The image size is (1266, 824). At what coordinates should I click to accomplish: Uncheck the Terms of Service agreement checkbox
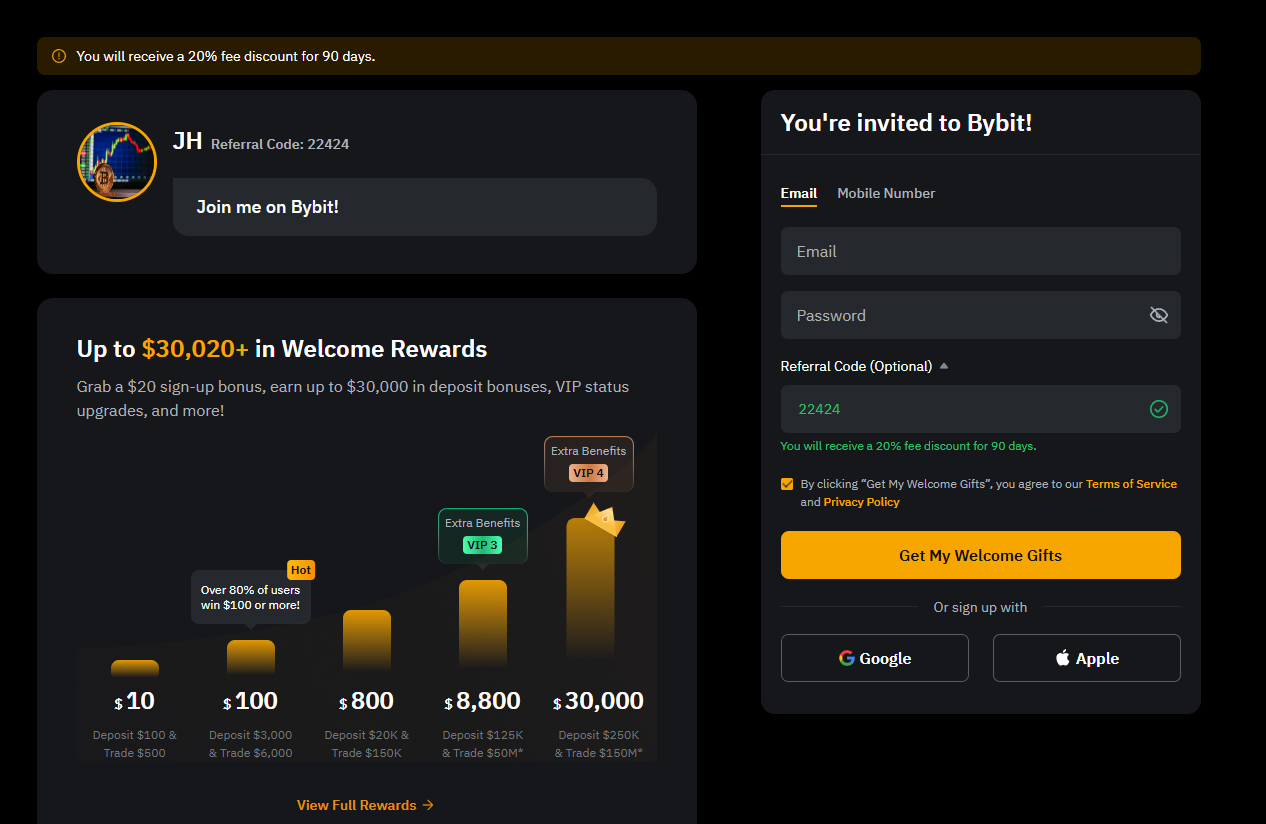pos(787,484)
